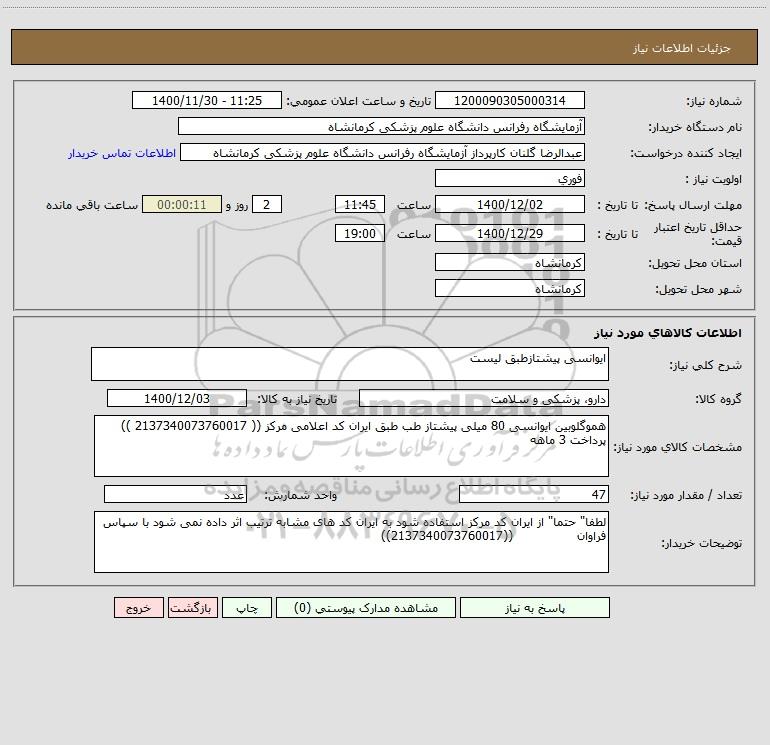Click the 'شماره نیاز:' label
The image size is (770, 745).
714,102
